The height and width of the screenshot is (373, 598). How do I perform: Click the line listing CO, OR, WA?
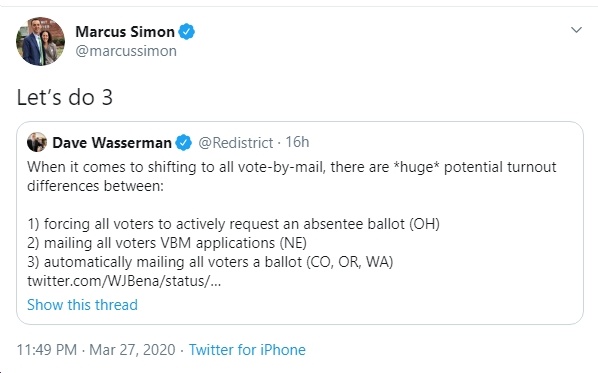pyautogui.click(x=210, y=262)
